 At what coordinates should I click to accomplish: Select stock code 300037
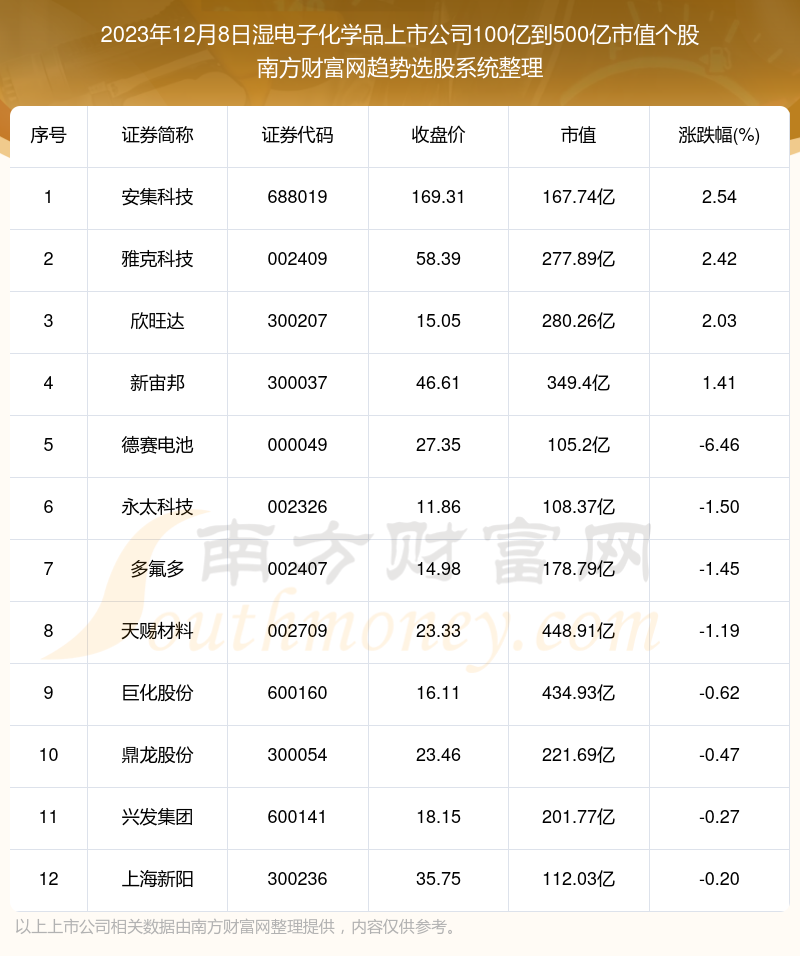298,383
